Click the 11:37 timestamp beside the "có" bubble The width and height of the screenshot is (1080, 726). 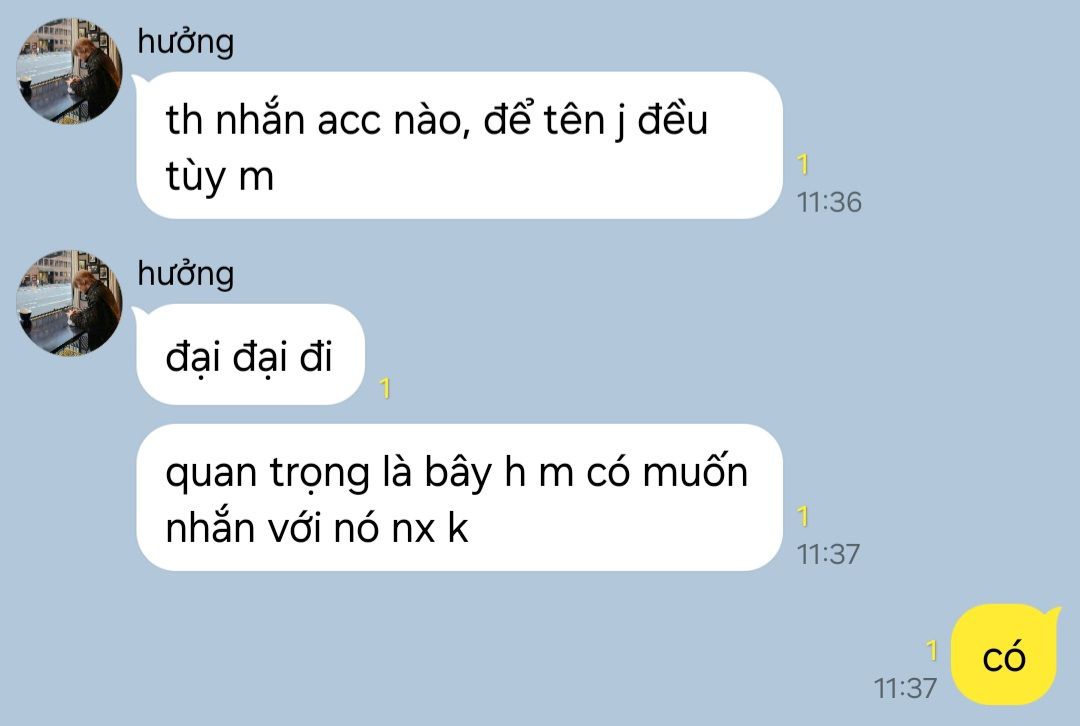point(905,688)
